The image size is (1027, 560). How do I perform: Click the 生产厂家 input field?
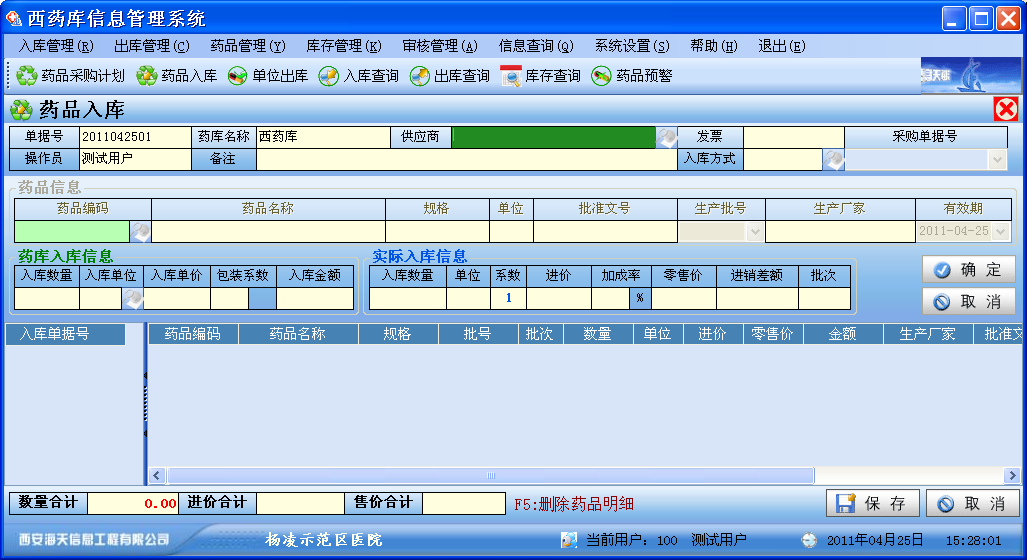pyautogui.click(x=840, y=231)
